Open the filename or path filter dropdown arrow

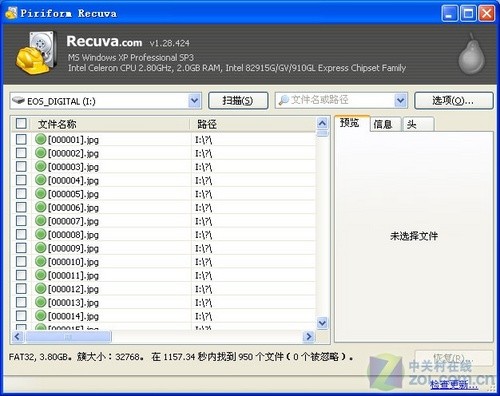tap(401, 100)
